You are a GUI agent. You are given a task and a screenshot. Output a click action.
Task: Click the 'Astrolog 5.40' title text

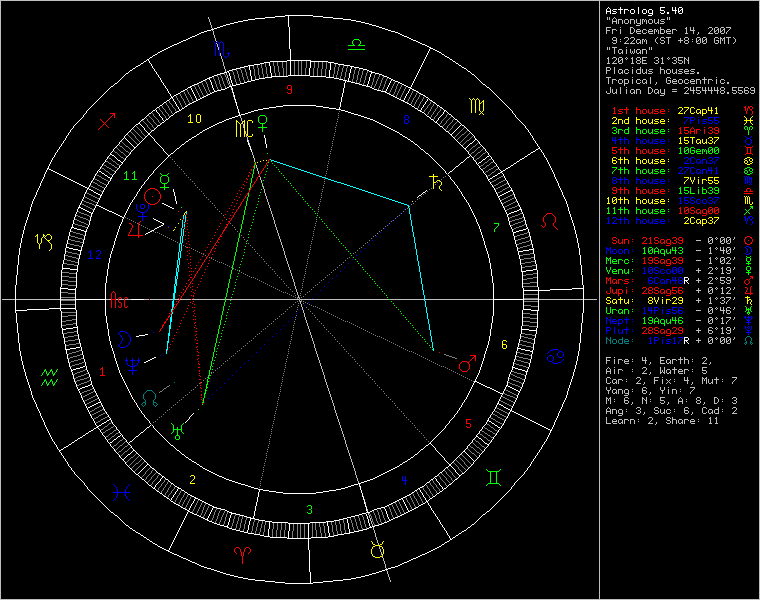(x=644, y=11)
